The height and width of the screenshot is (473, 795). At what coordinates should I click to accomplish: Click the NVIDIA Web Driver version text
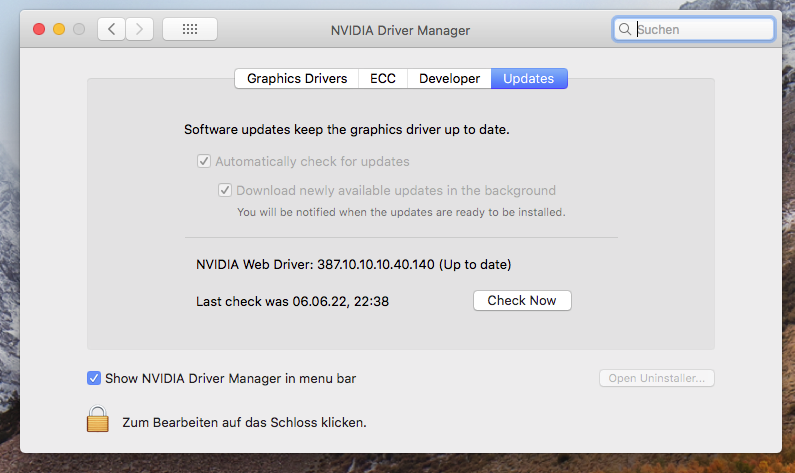point(354,265)
